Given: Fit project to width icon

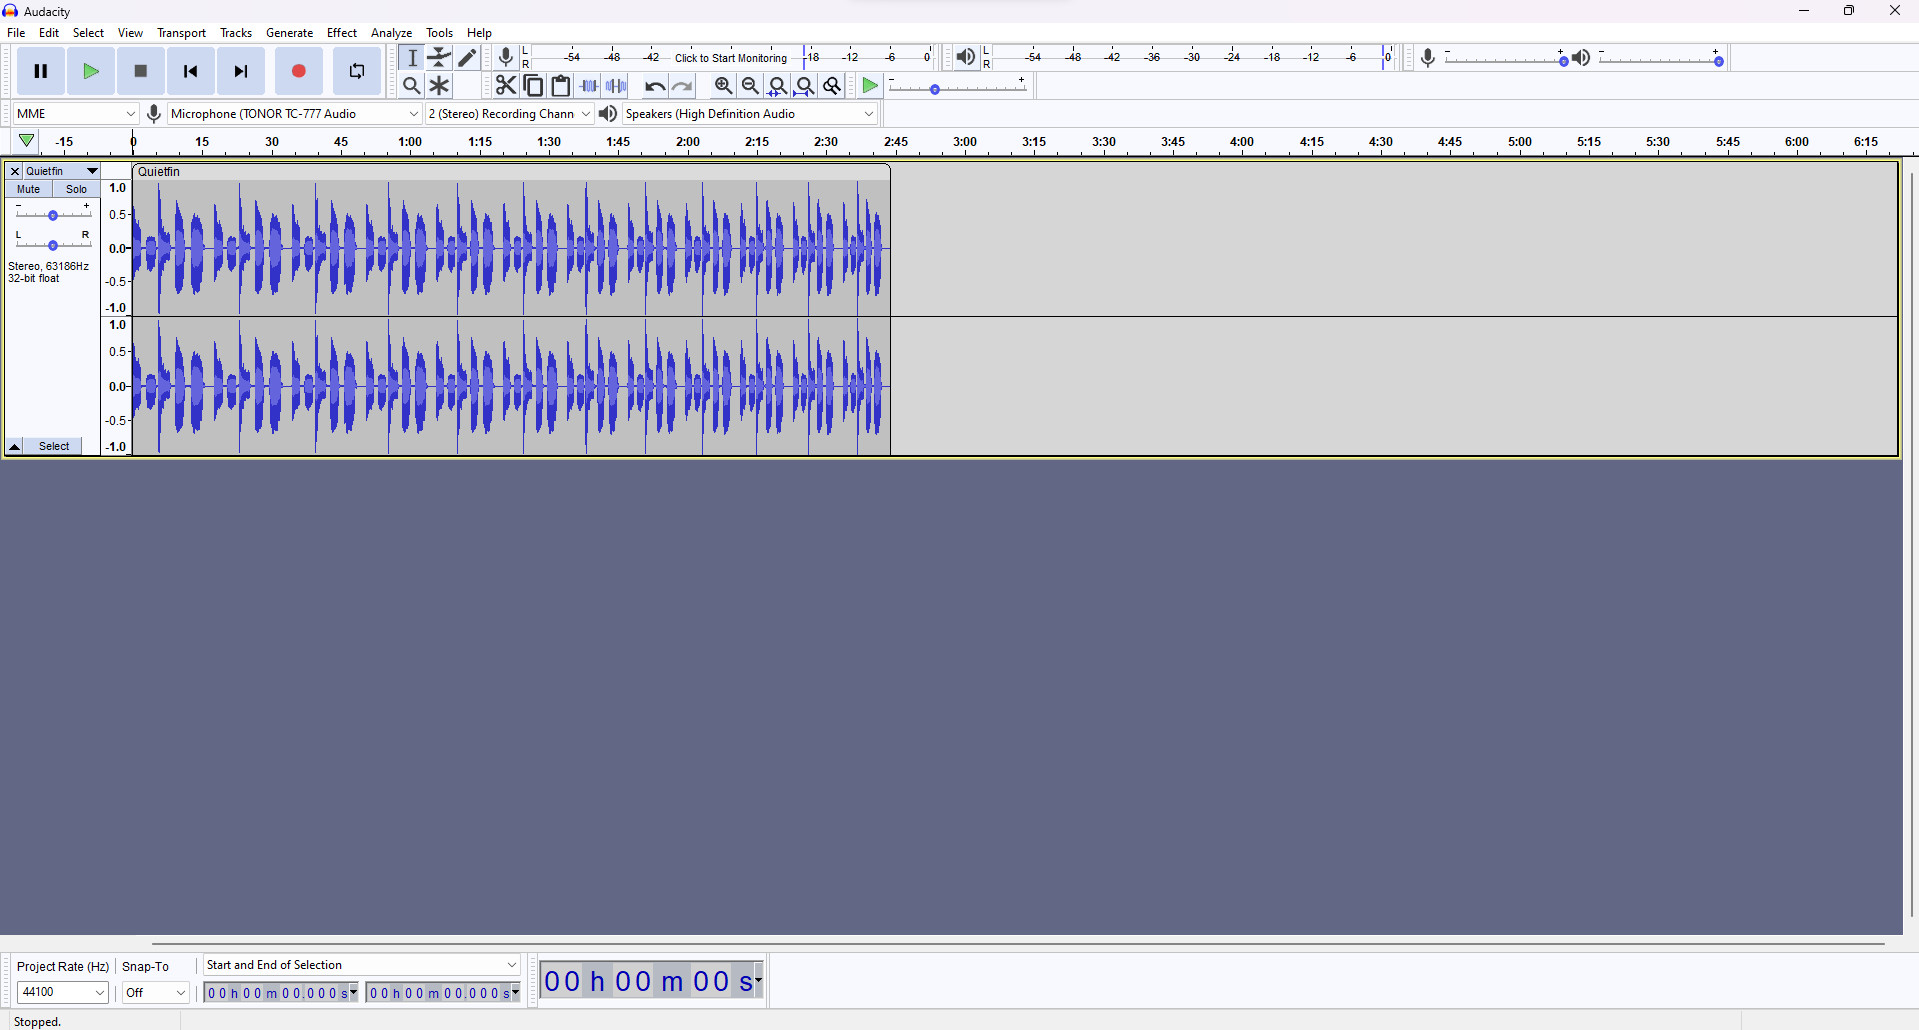Looking at the screenshot, I should pos(805,86).
